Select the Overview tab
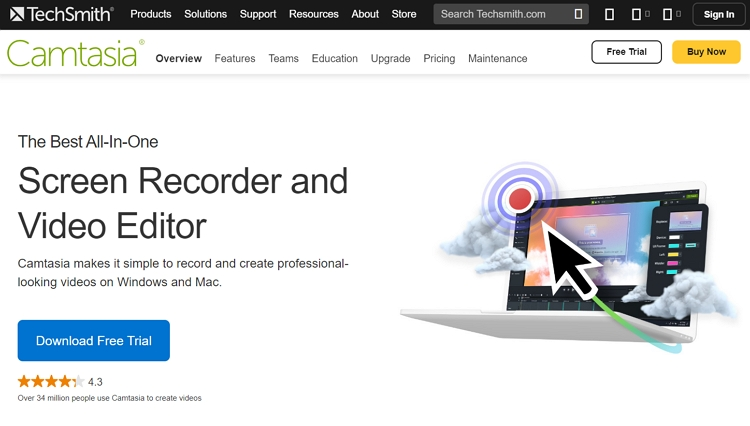 tap(178, 58)
